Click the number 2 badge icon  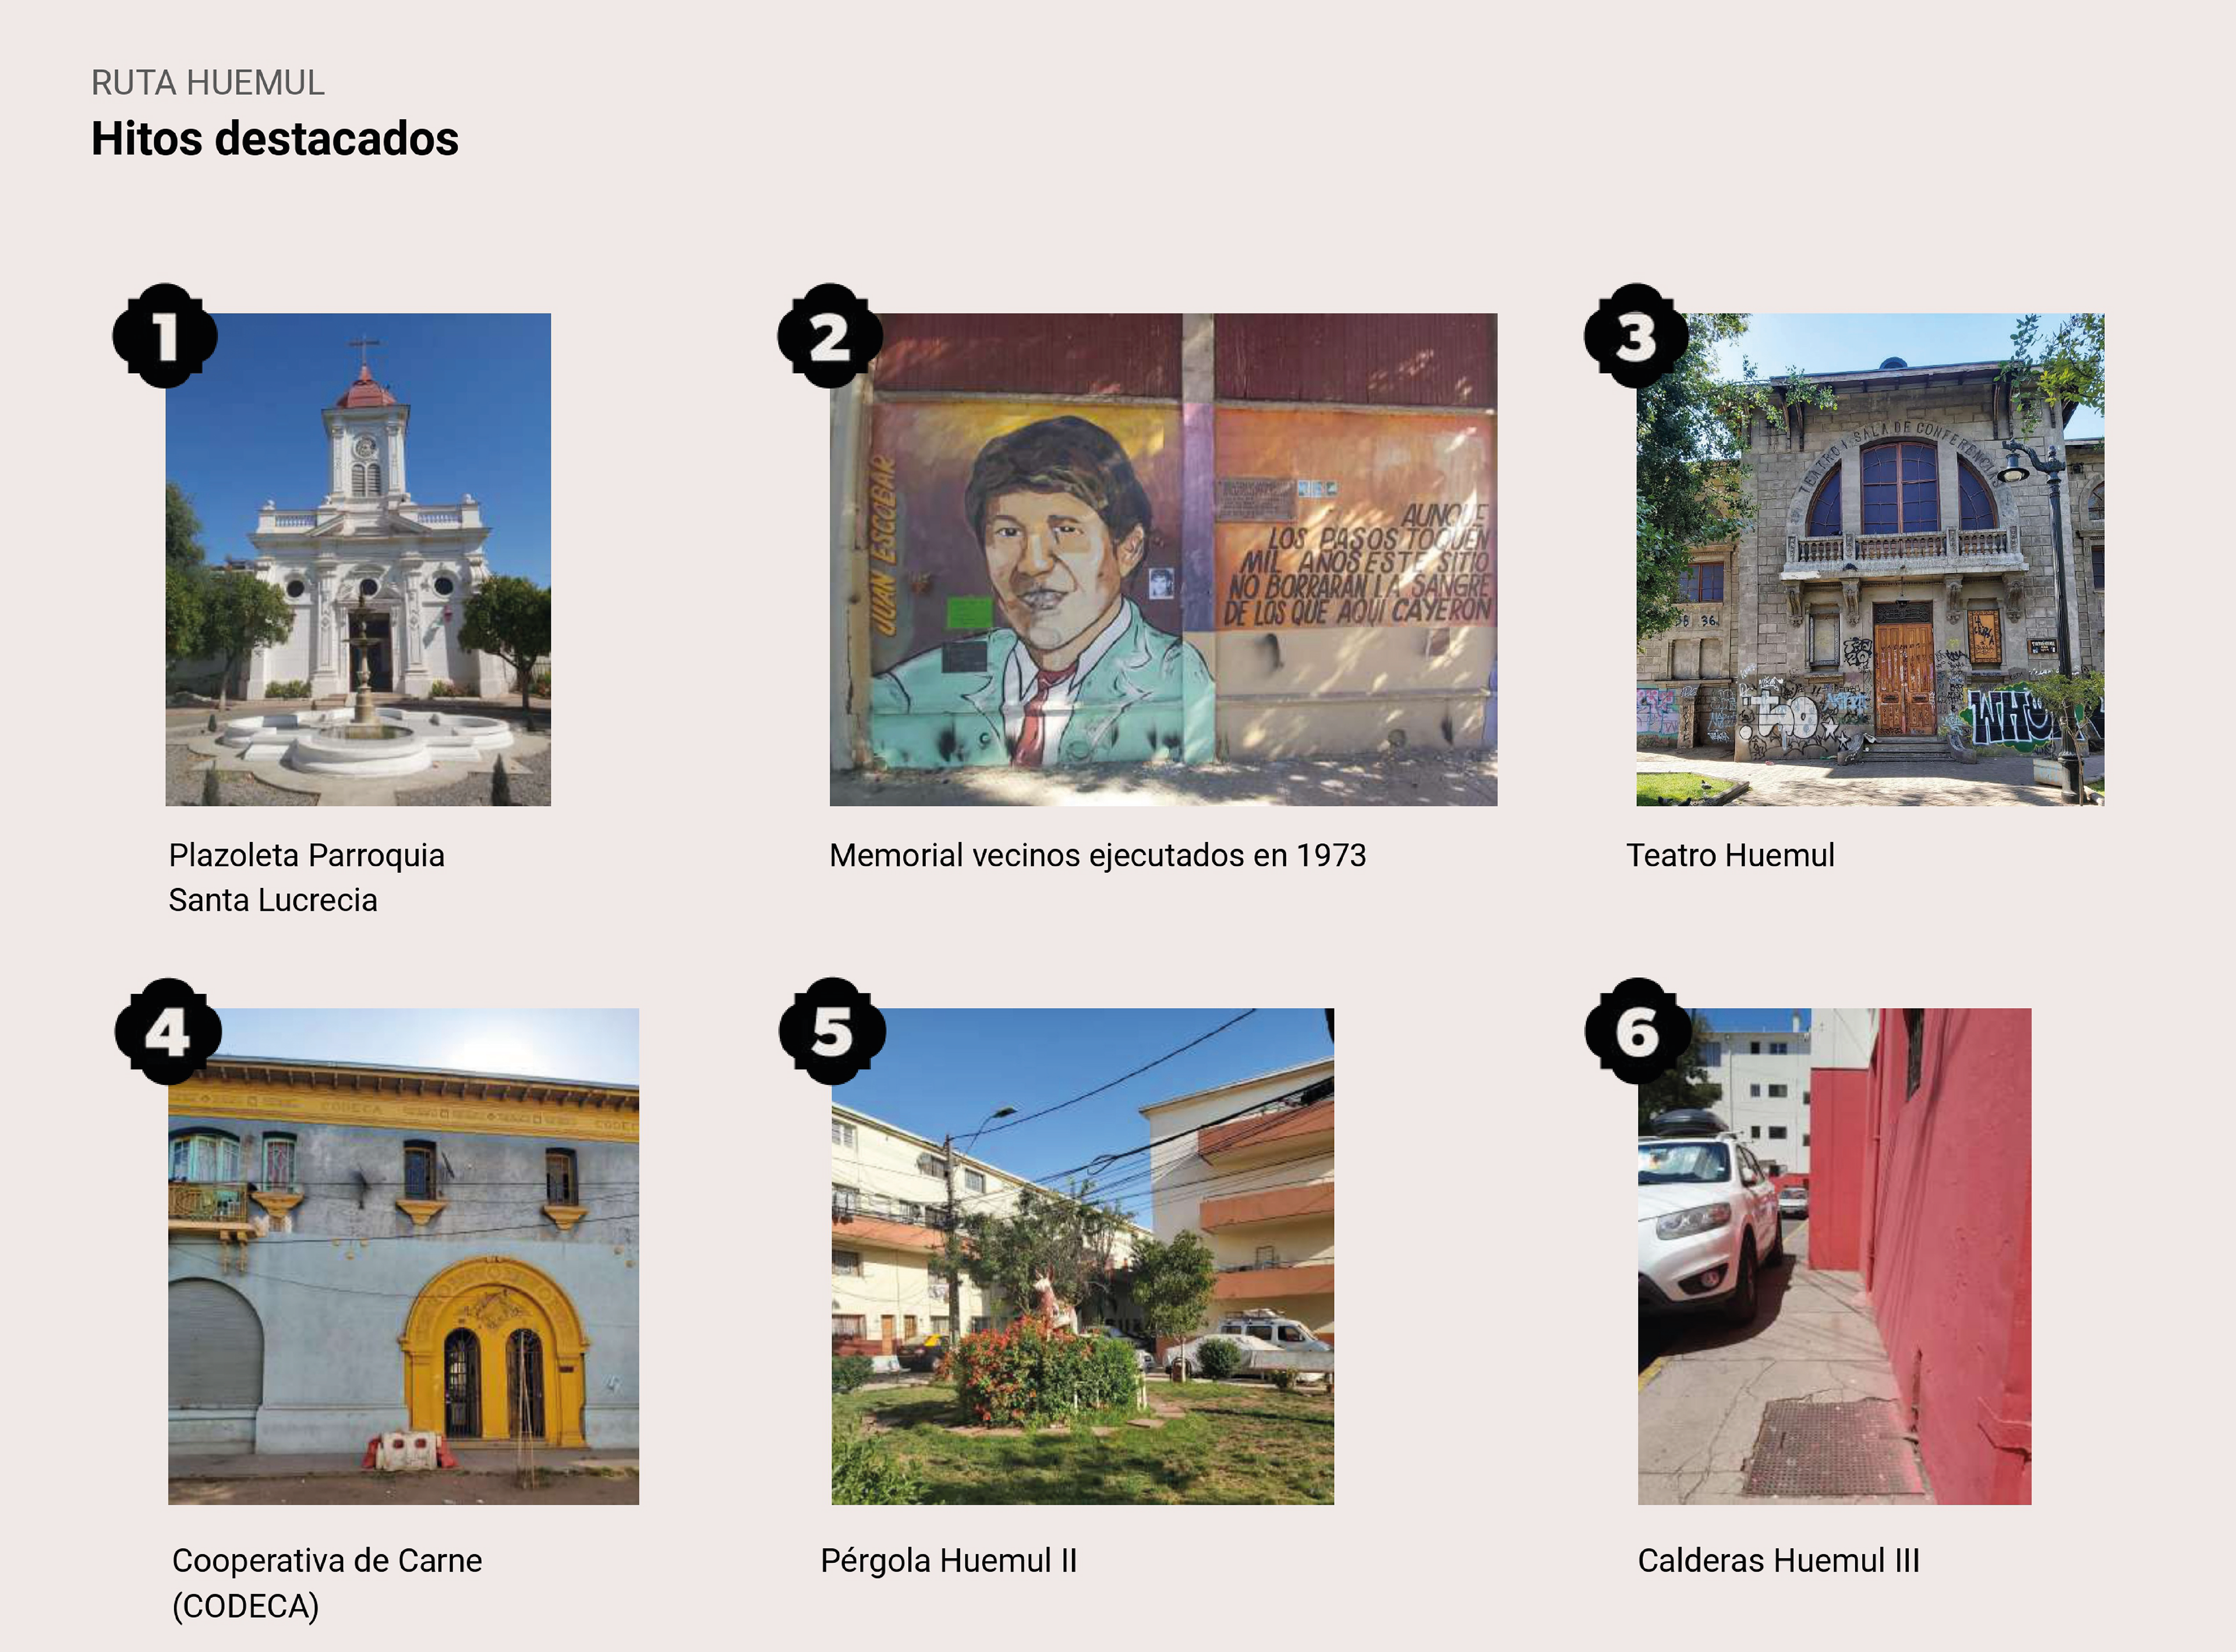pyautogui.click(x=830, y=335)
